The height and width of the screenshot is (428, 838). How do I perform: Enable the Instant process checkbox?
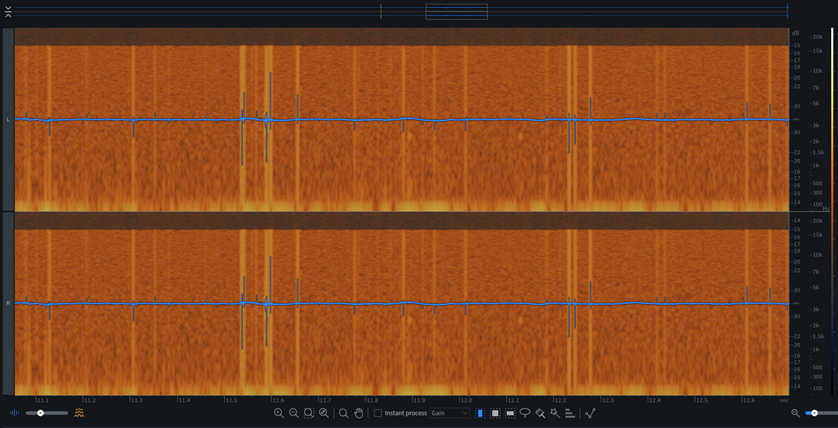[378, 413]
